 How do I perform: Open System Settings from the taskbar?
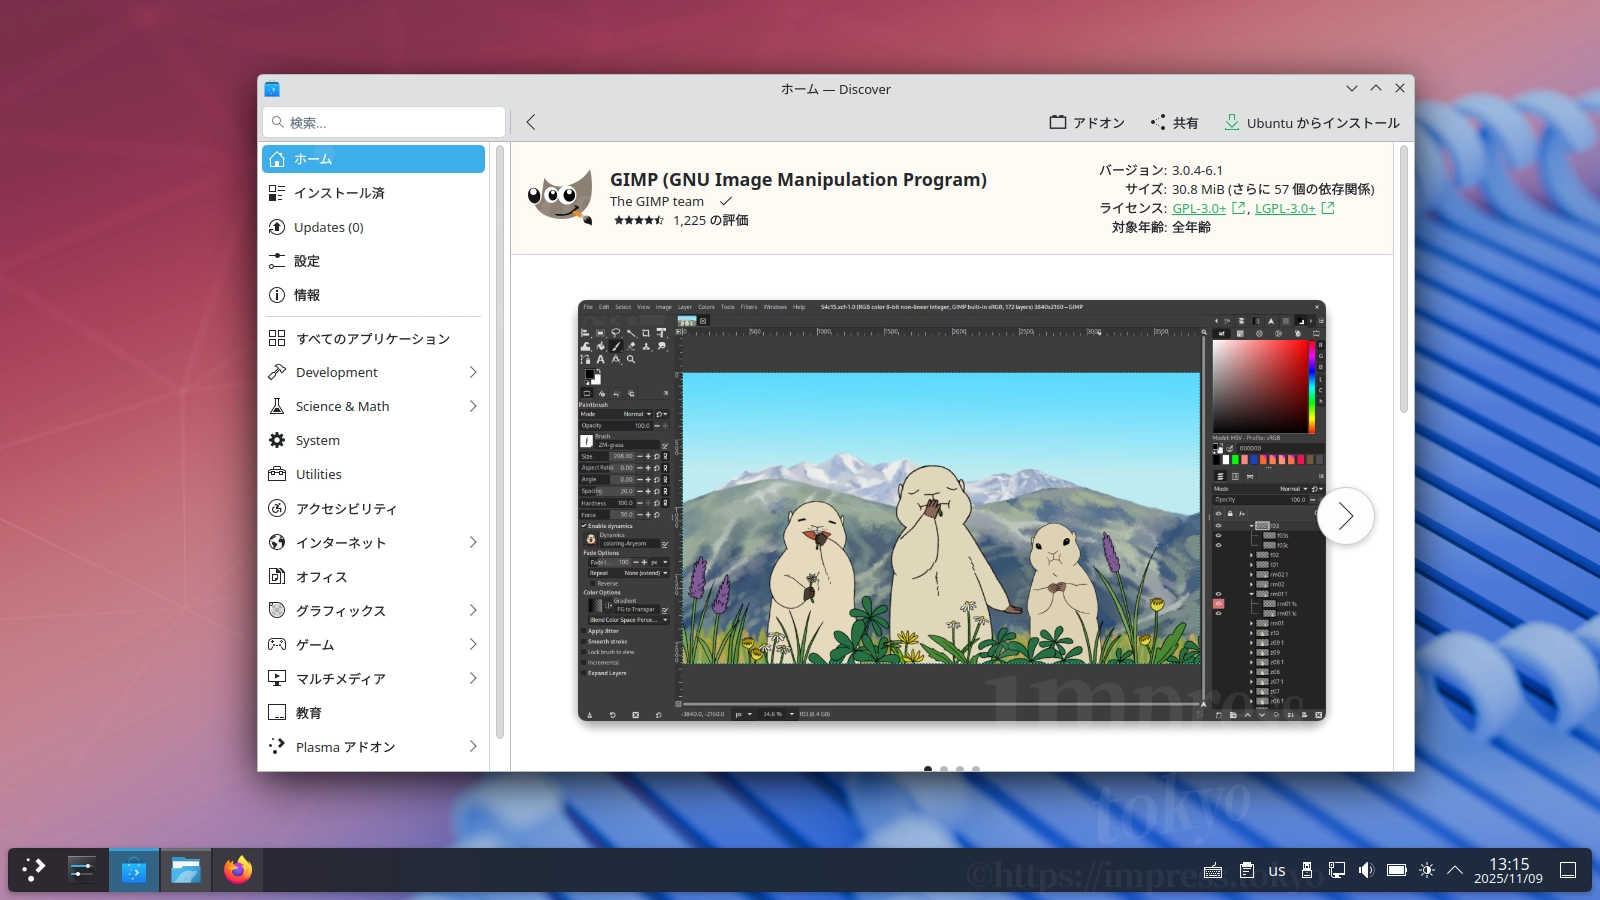coord(82,870)
